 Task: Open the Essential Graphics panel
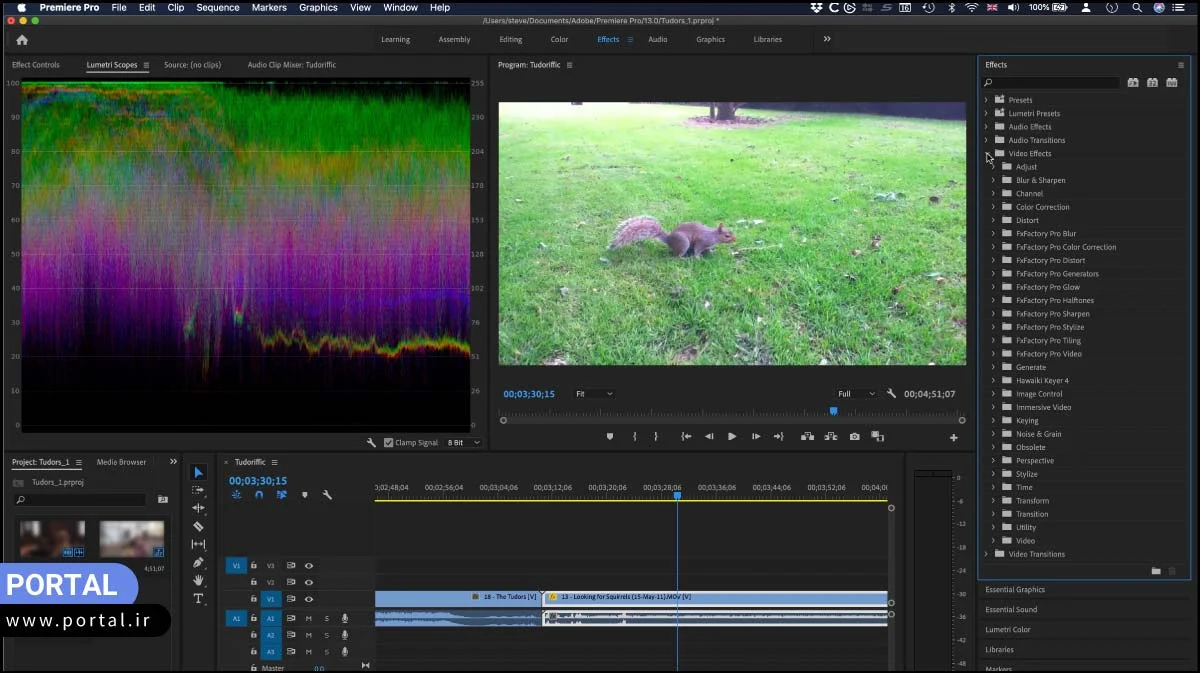coord(1015,590)
